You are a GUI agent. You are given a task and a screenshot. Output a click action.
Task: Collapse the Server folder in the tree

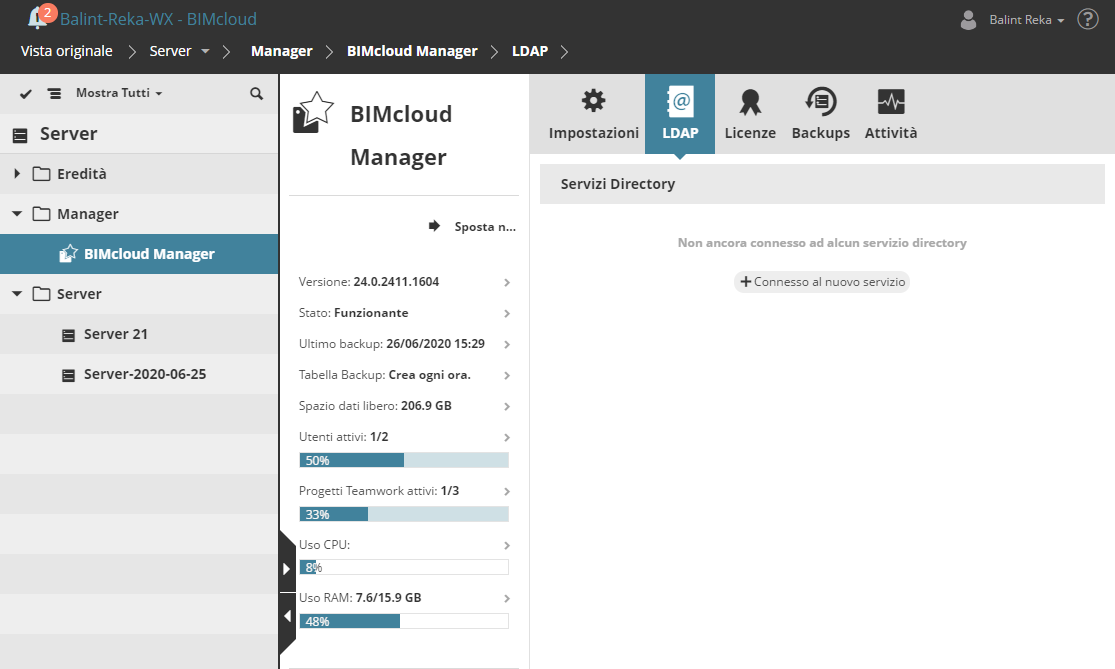tap(17, 293)
